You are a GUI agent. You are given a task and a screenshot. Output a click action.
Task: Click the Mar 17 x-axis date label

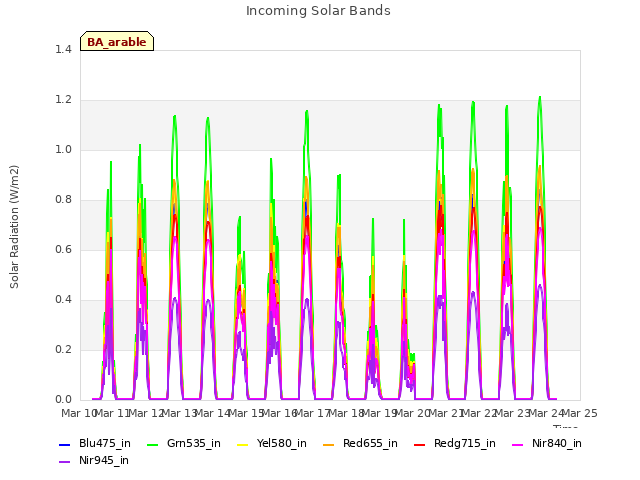(x=313, y=413)
